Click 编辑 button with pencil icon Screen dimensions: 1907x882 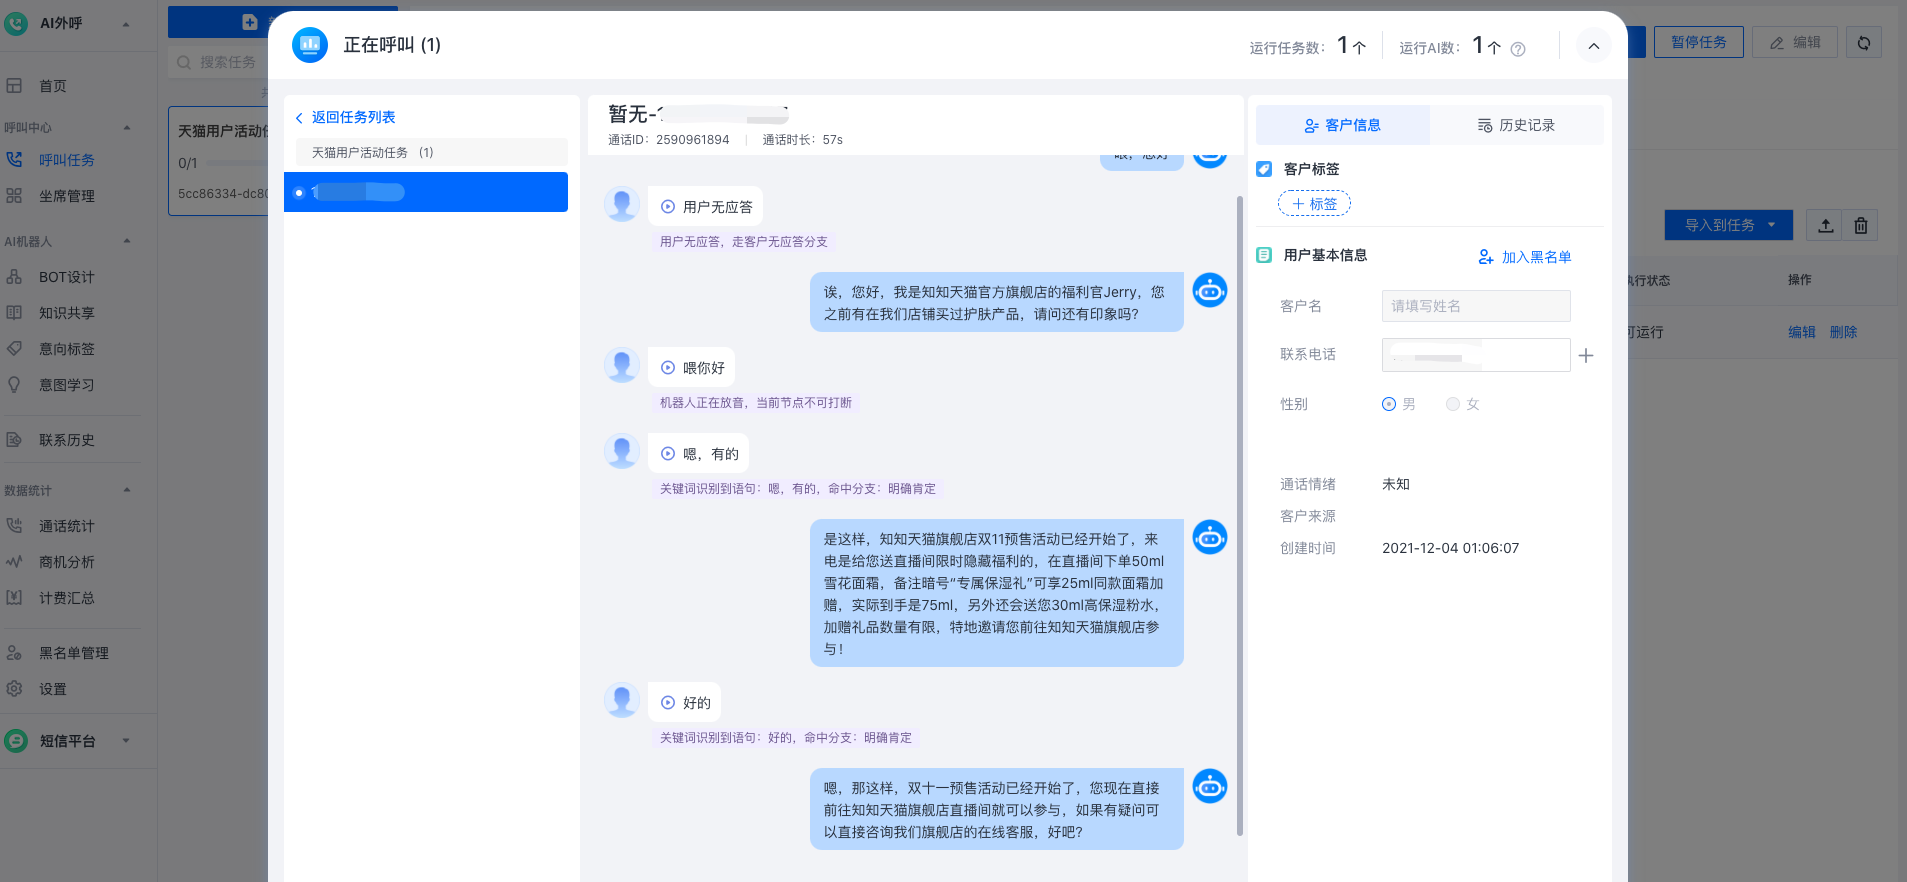[1795, 42]
